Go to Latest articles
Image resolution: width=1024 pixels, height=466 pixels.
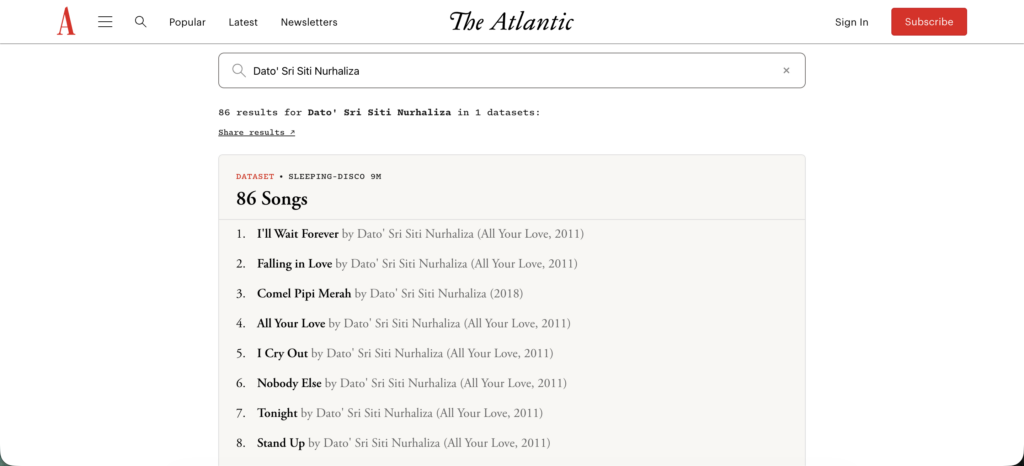[243, 22]
